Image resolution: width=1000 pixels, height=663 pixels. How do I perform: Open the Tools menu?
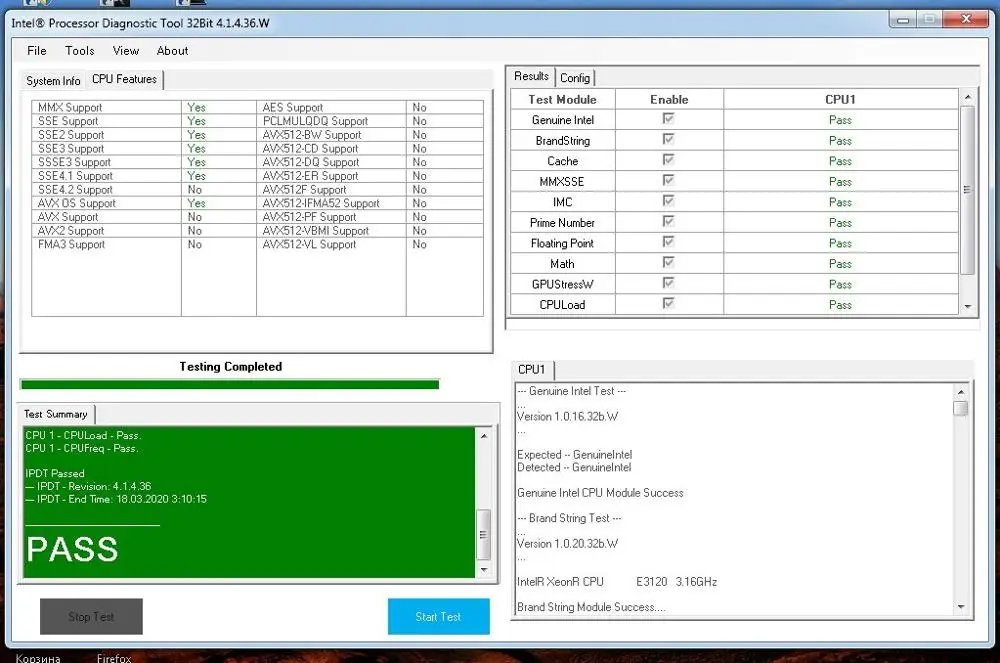coord(80,50)
